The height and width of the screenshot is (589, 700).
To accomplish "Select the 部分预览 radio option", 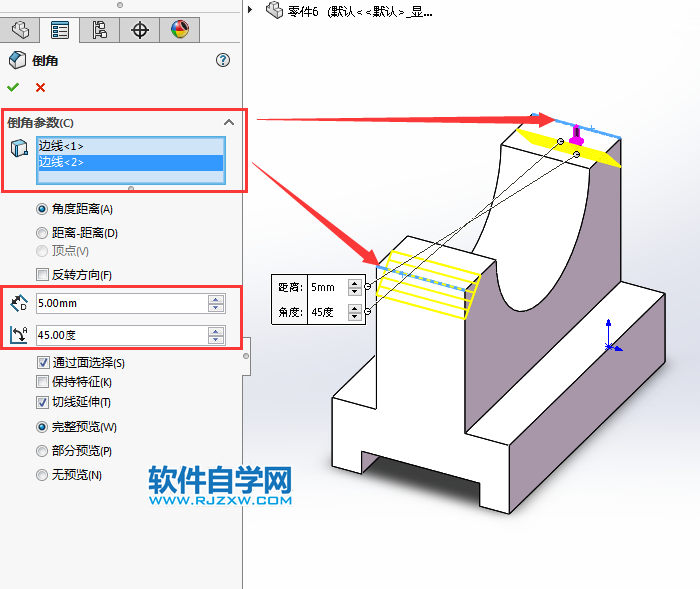I will [42, 451].
